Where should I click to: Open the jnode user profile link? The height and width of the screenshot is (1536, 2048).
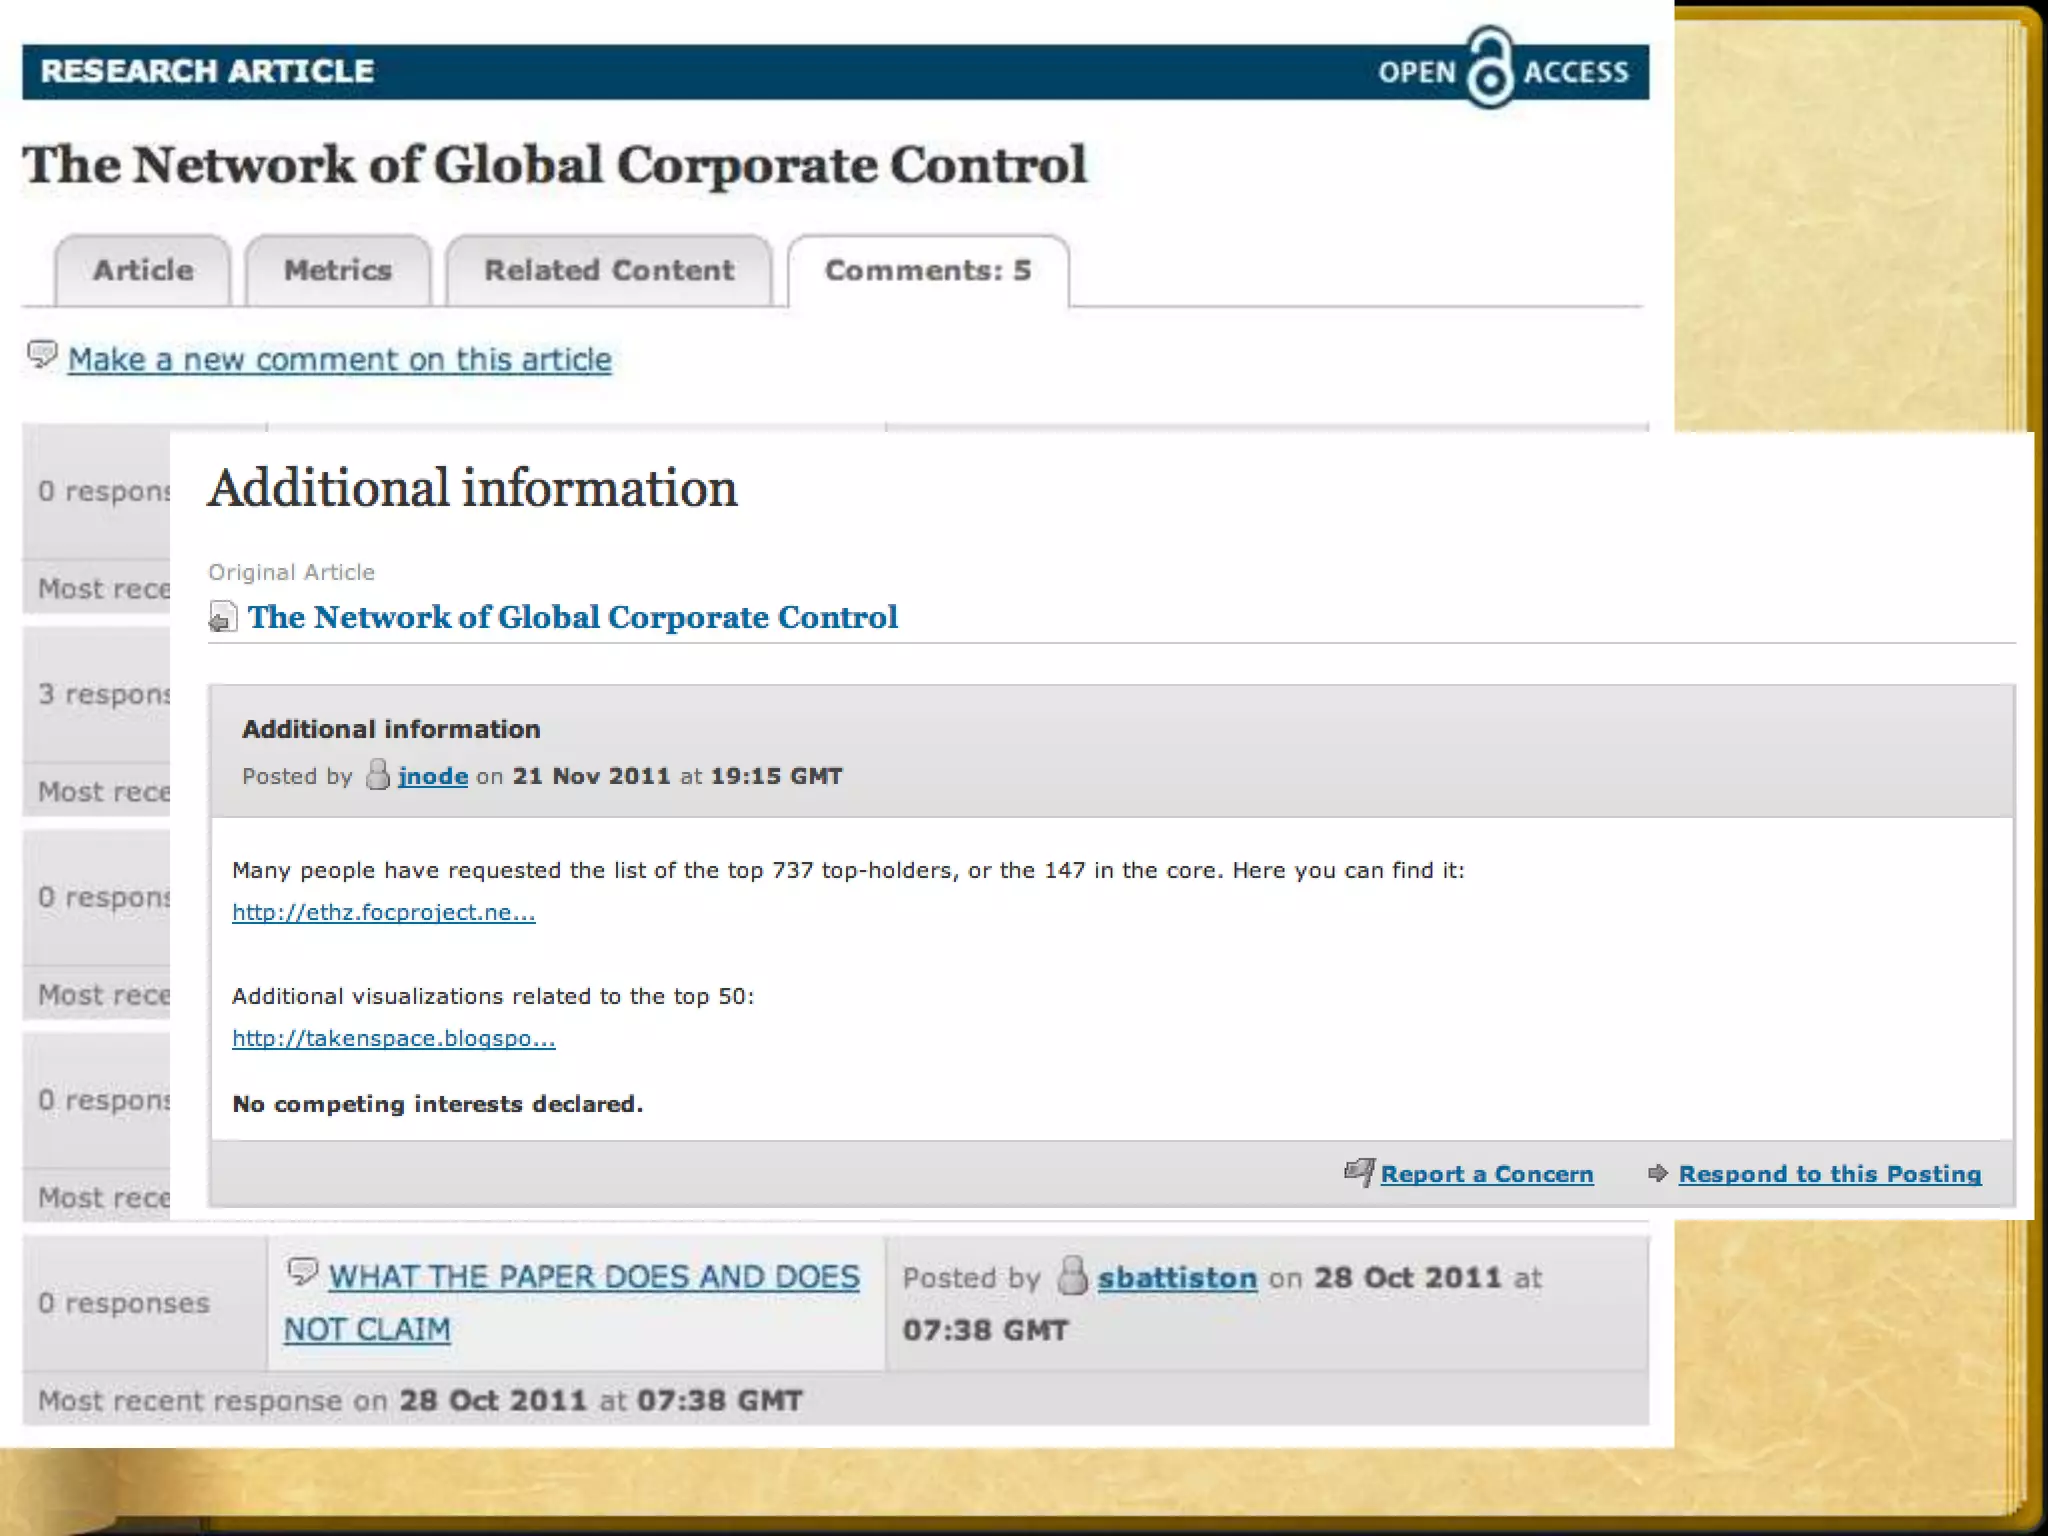point(433,776)
